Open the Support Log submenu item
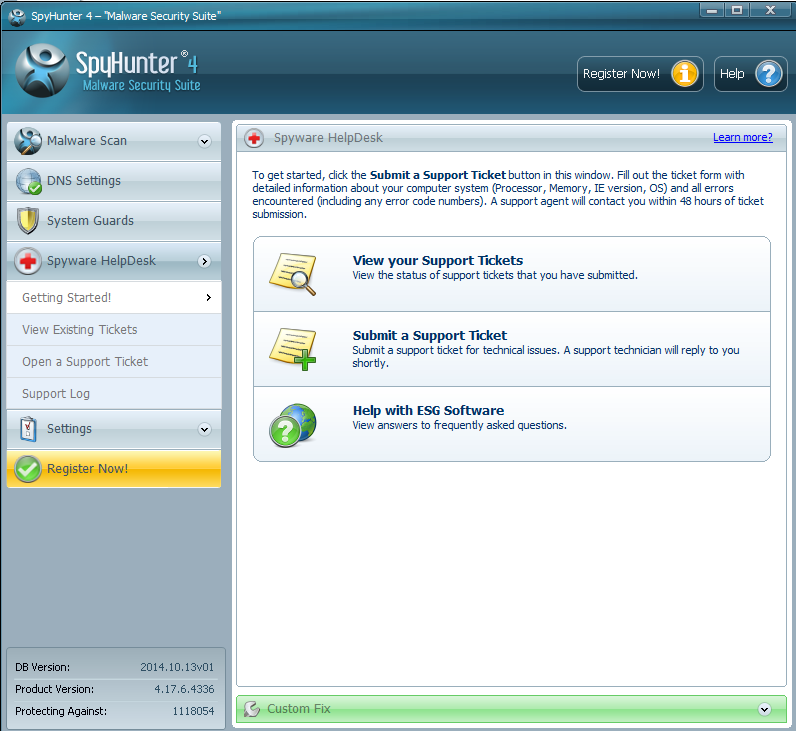 pyautogui.click(x=56, y=393)
